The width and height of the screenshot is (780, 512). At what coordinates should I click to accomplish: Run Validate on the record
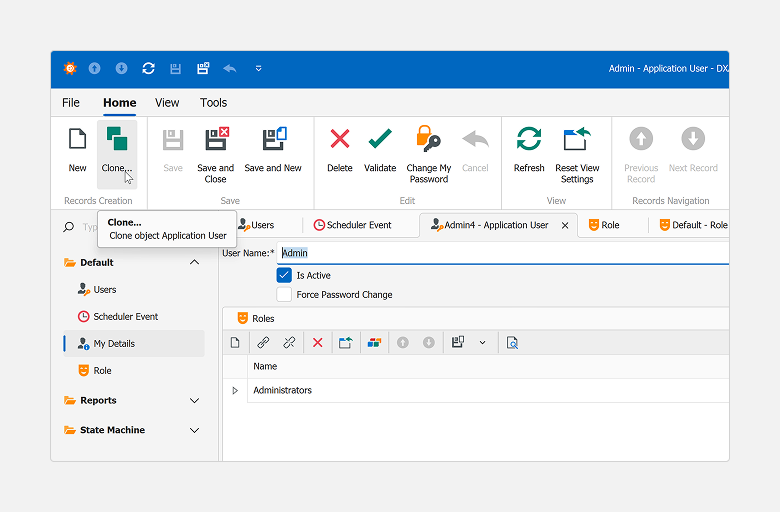380,140
